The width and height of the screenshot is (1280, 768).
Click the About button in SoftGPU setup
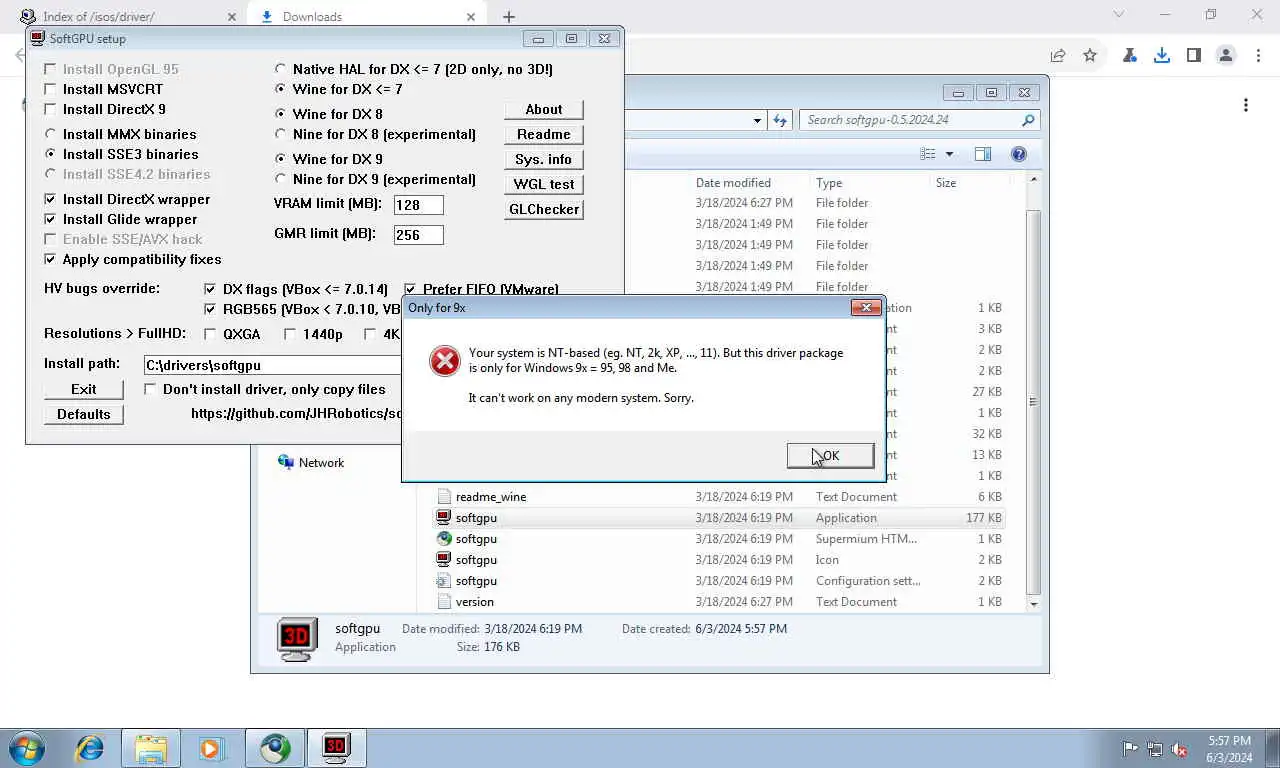[x=544, y=109]
